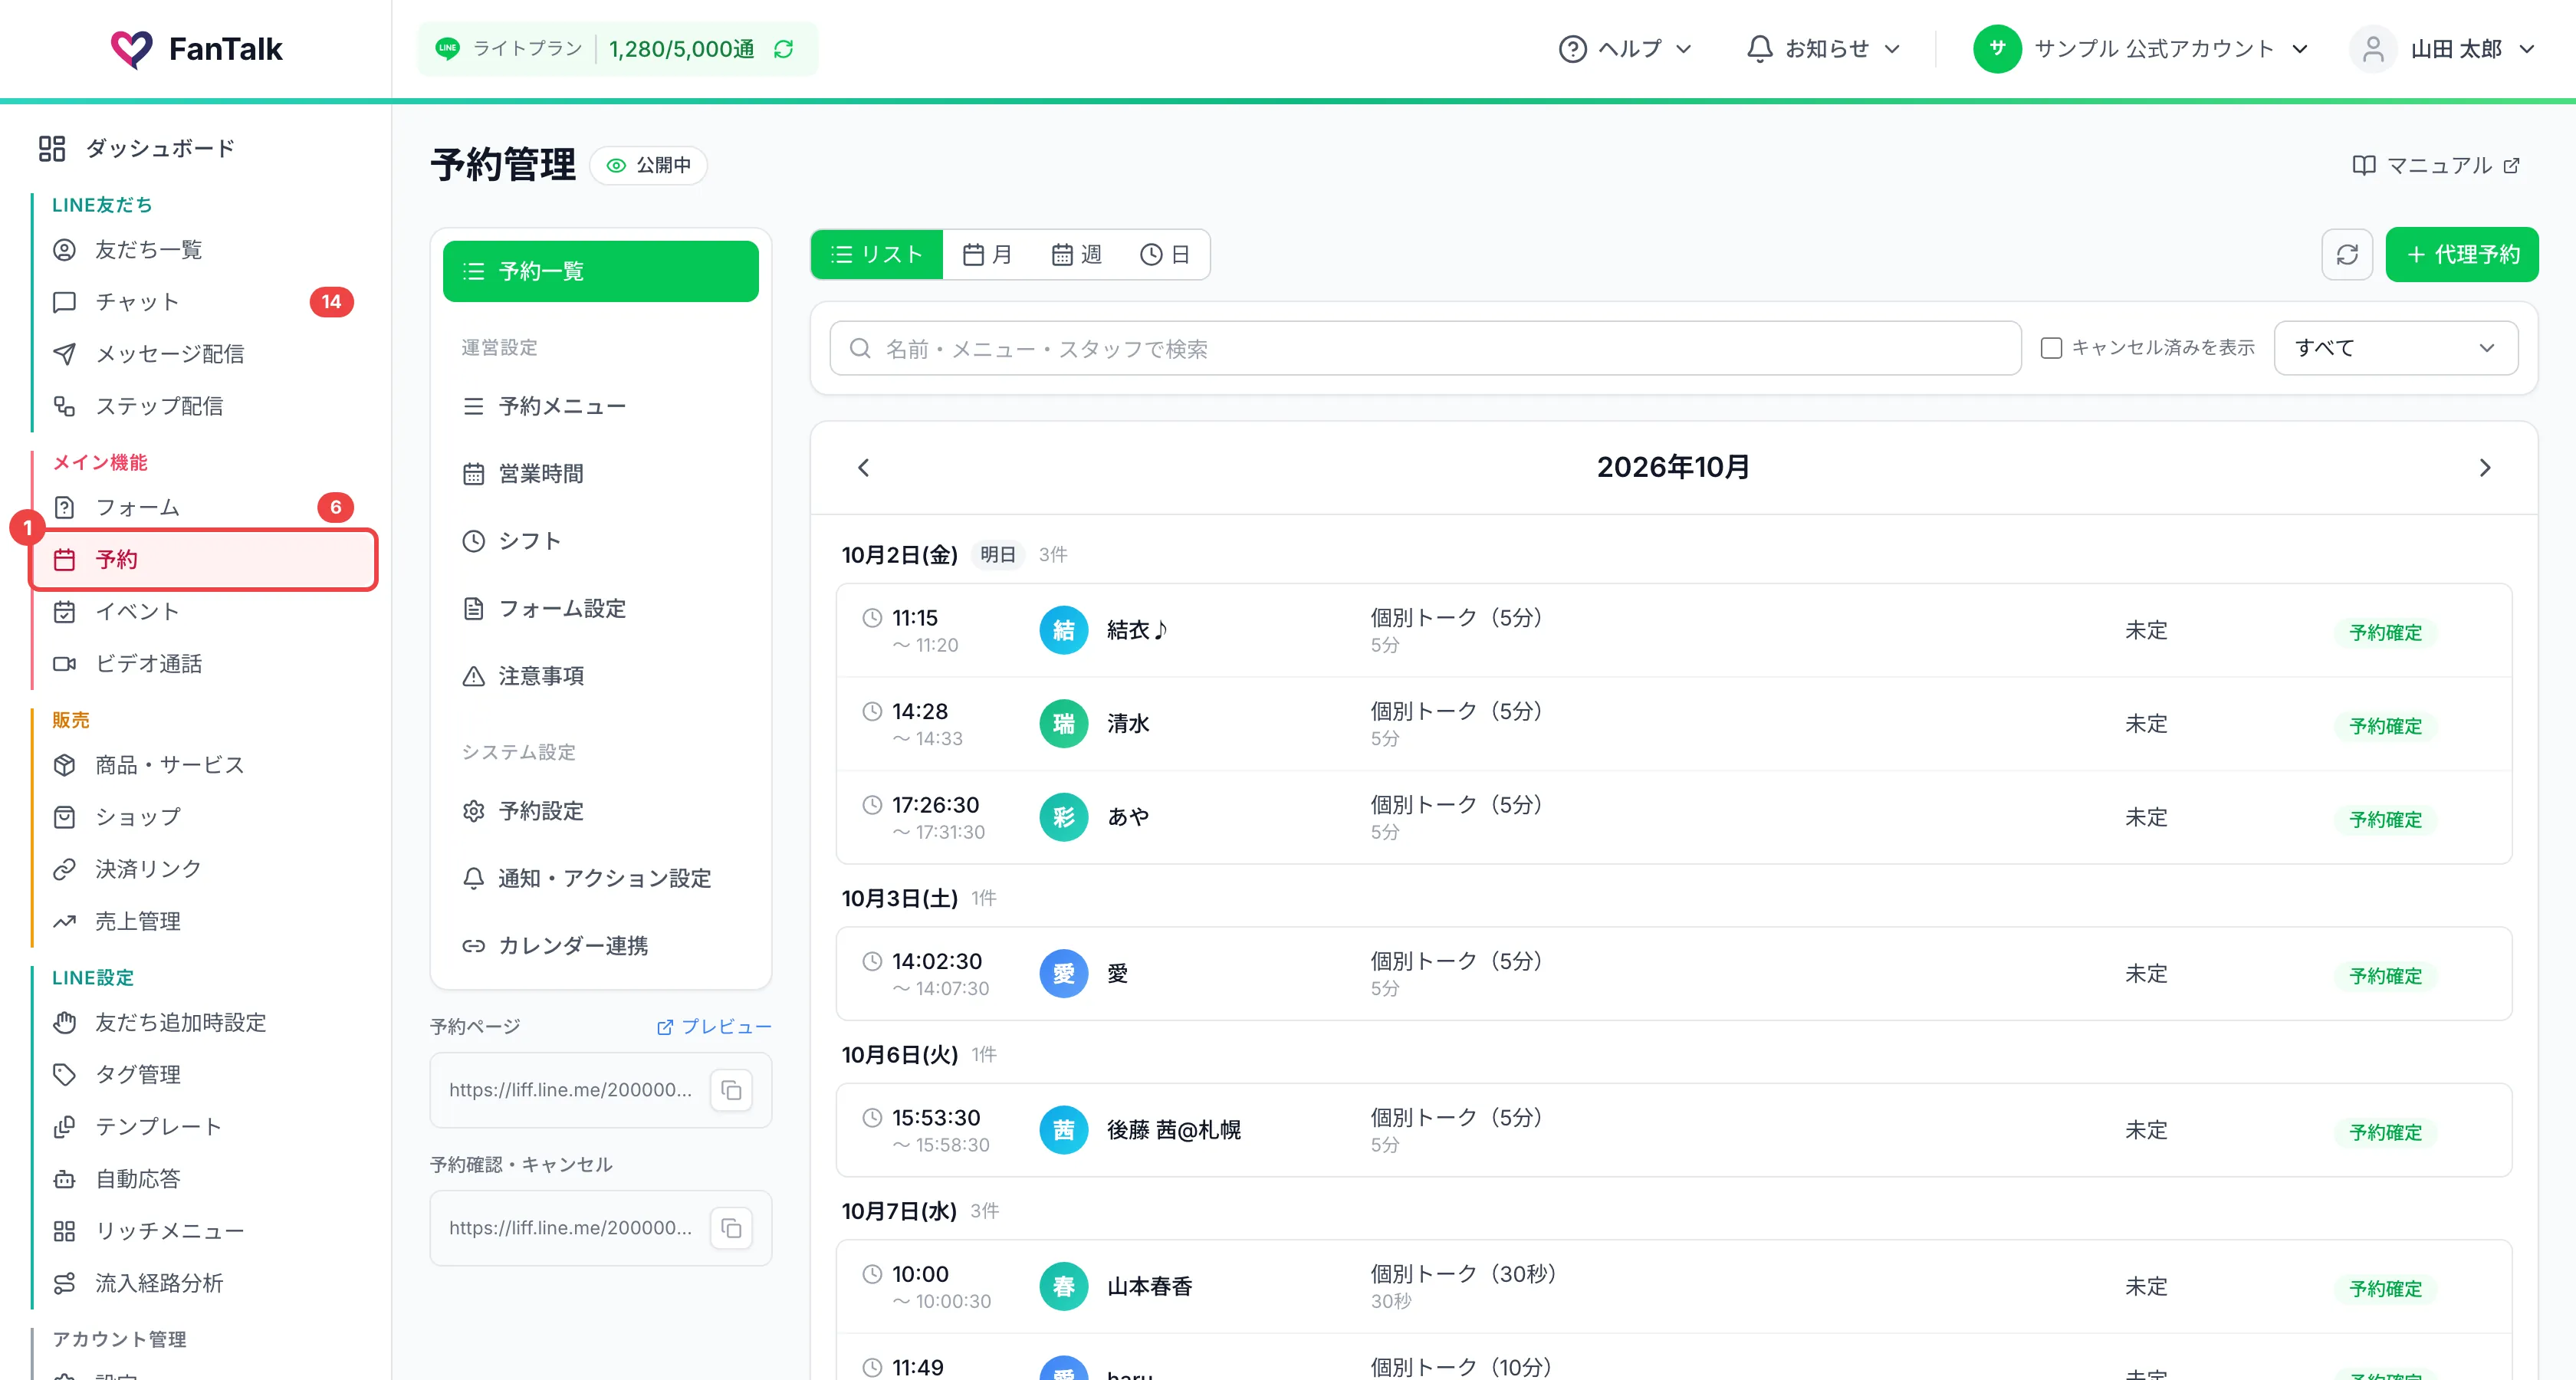Viewport: 2576px width, 1380px height.
Task: Open the 結衣♪ 11:15 reservation row
Action: 1673,631
